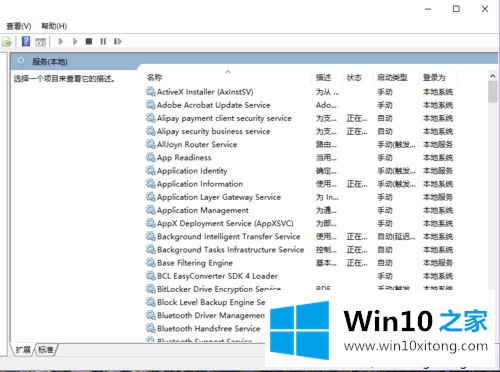The height and width of the screenshot is (372, 500).
Task: Click 自动(延迟... startup type of Background Intelligent Transfer
Action: (396, 236)
